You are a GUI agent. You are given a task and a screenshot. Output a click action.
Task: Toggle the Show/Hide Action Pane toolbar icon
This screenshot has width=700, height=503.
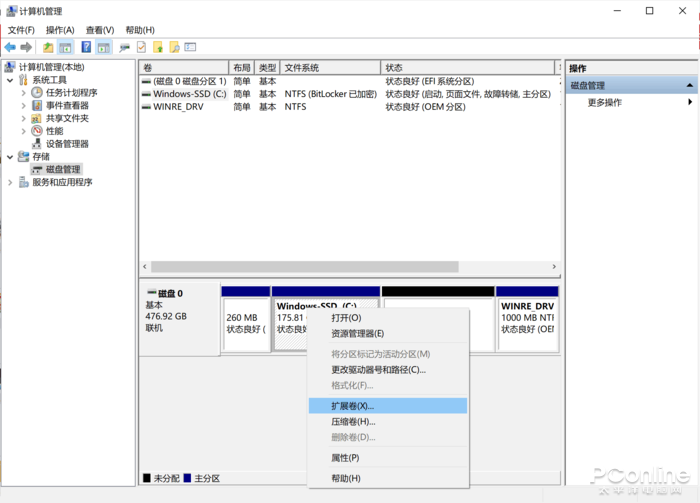pyautogui.click(x=104, y=47)
